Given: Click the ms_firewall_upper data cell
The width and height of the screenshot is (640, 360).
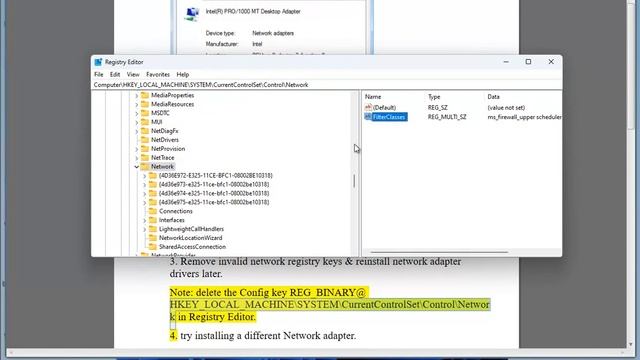Looking at the screenshot, I should [x=524, y=117].
